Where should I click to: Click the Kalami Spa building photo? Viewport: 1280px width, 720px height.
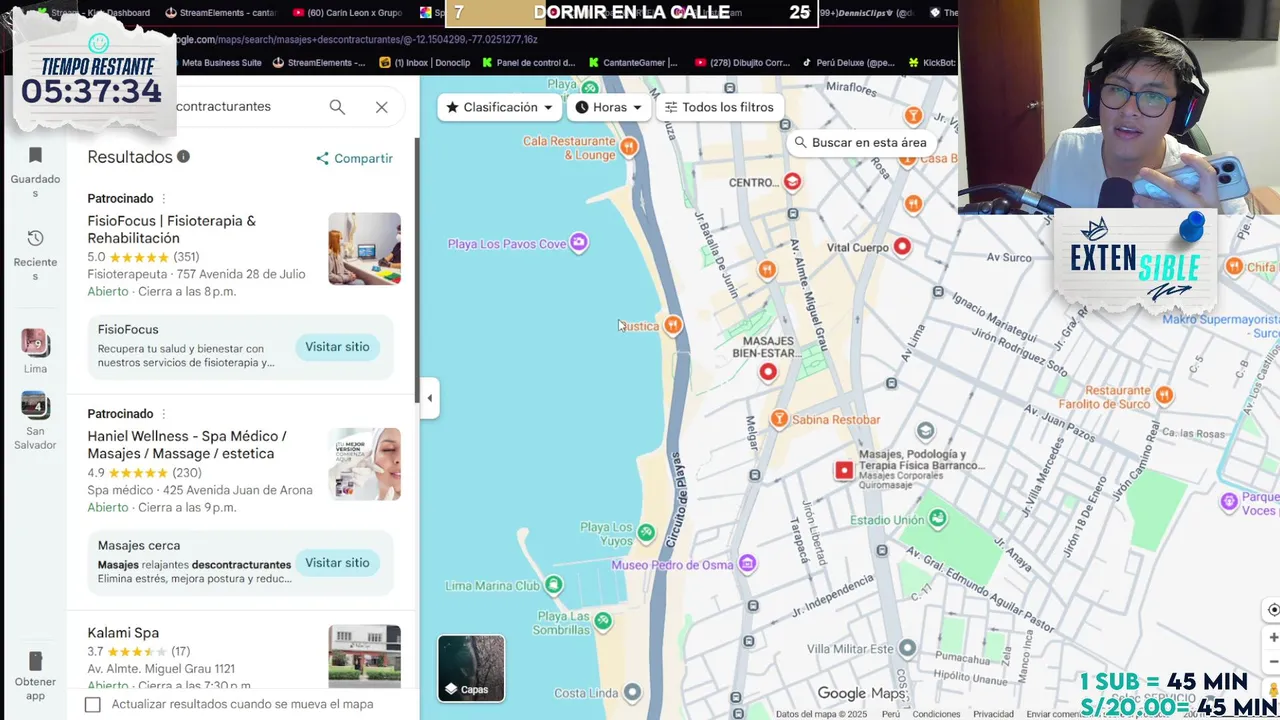coord(364,656)
